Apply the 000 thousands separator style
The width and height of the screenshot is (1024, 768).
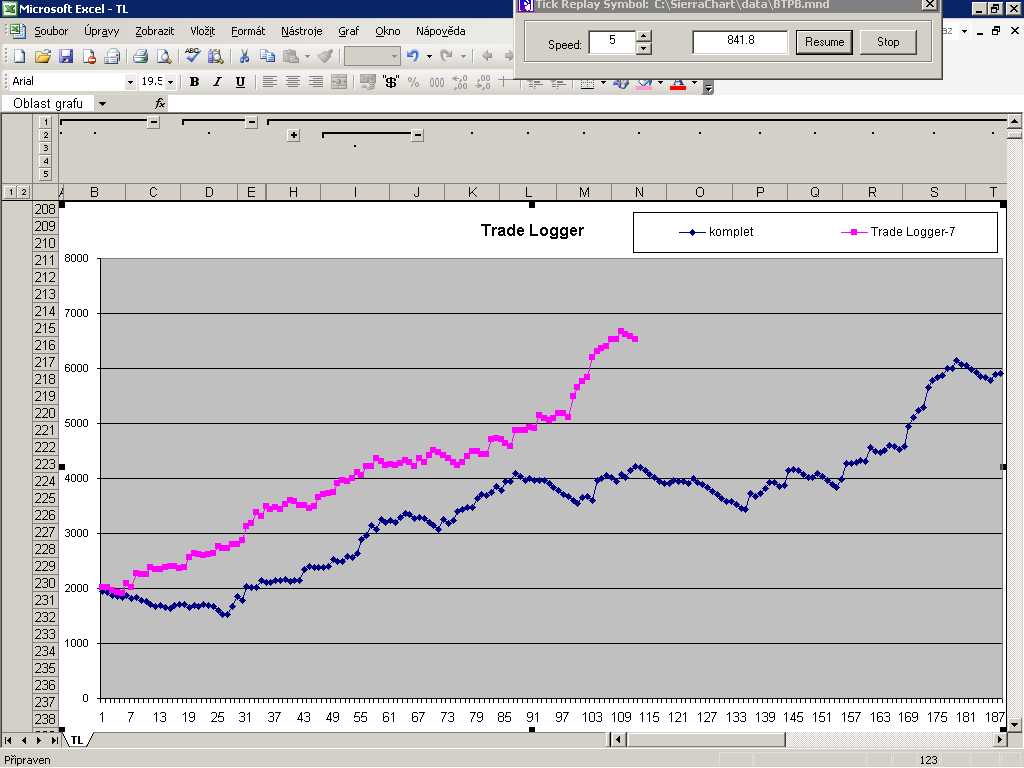click(x=436, y=82)
